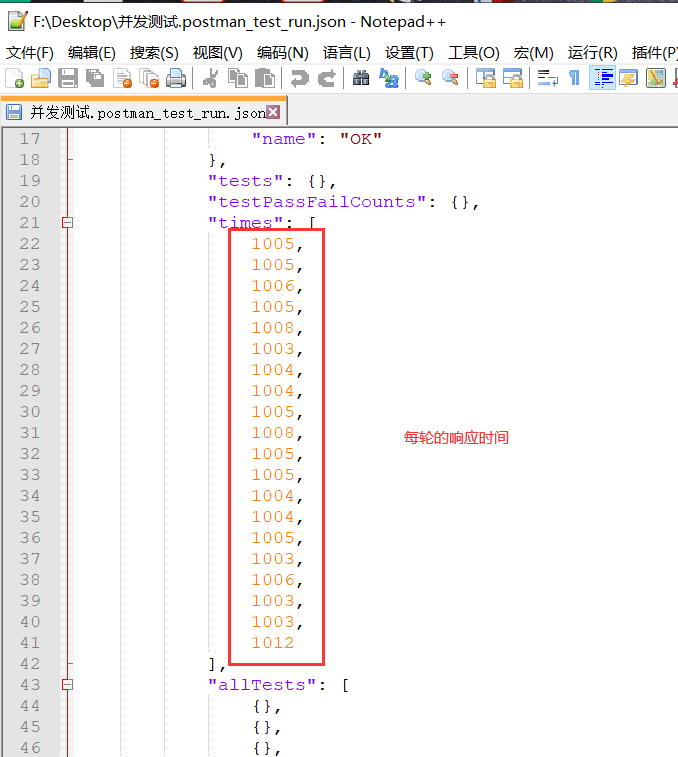Click the empty braces on line 44

pyautogui.click(x=263, y=706)
